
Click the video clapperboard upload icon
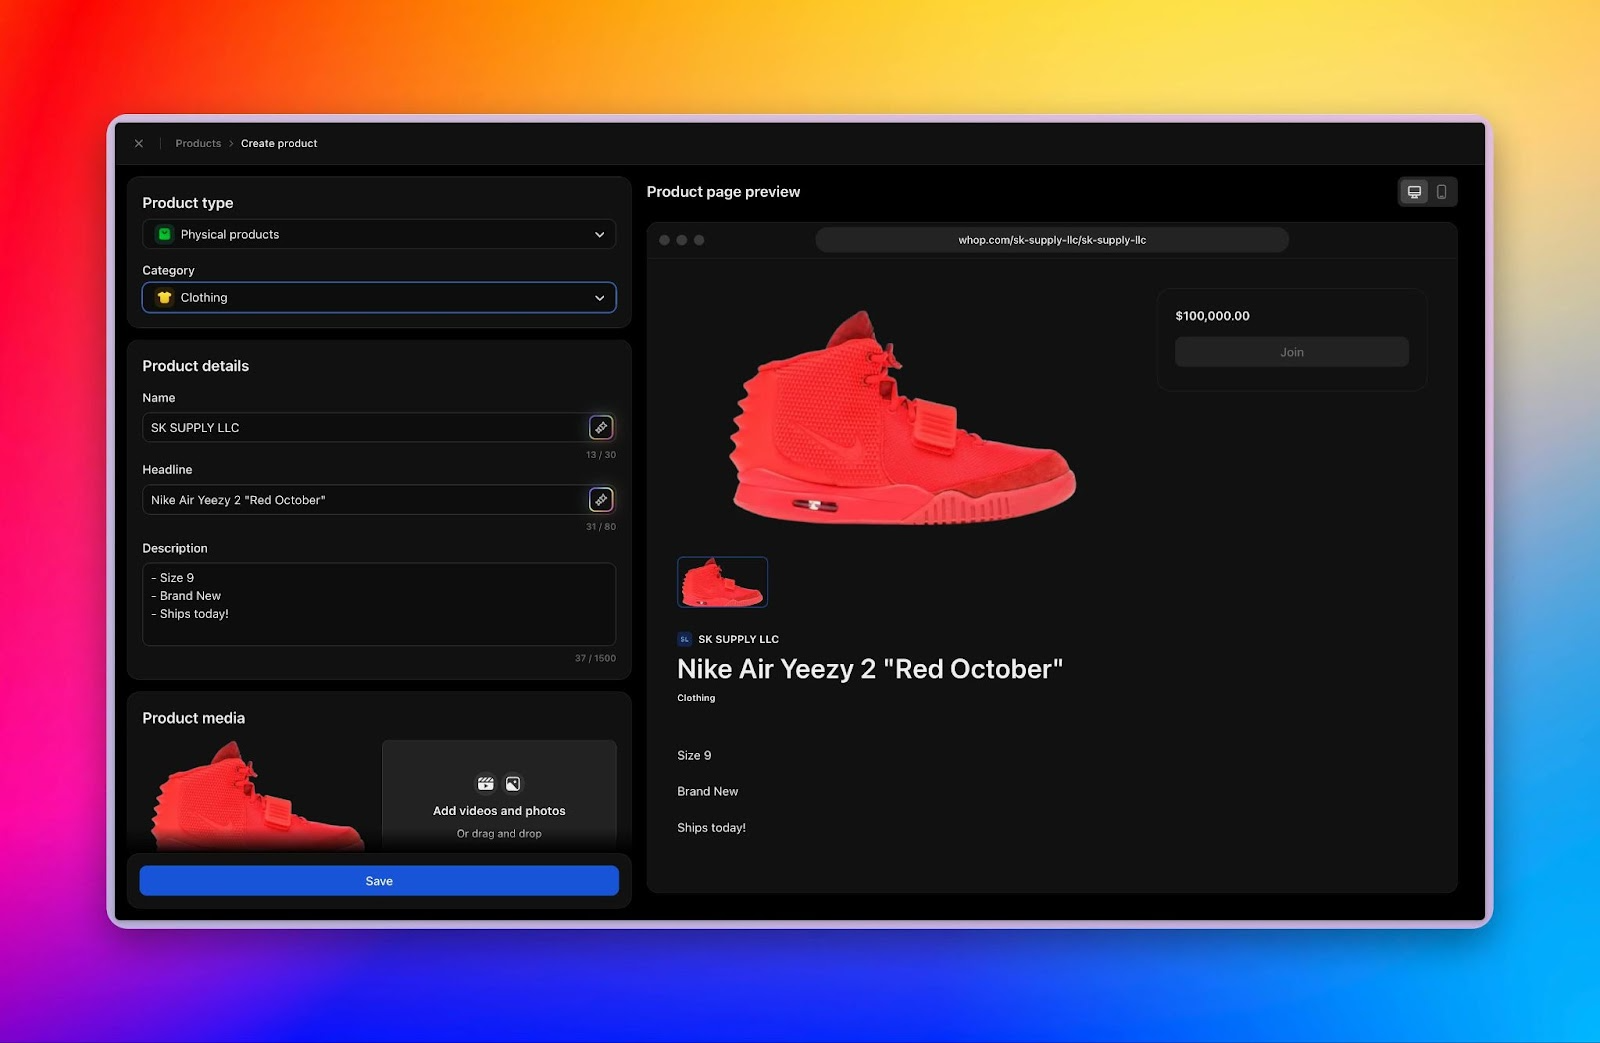pyautogui.click(x=486, y=784)
